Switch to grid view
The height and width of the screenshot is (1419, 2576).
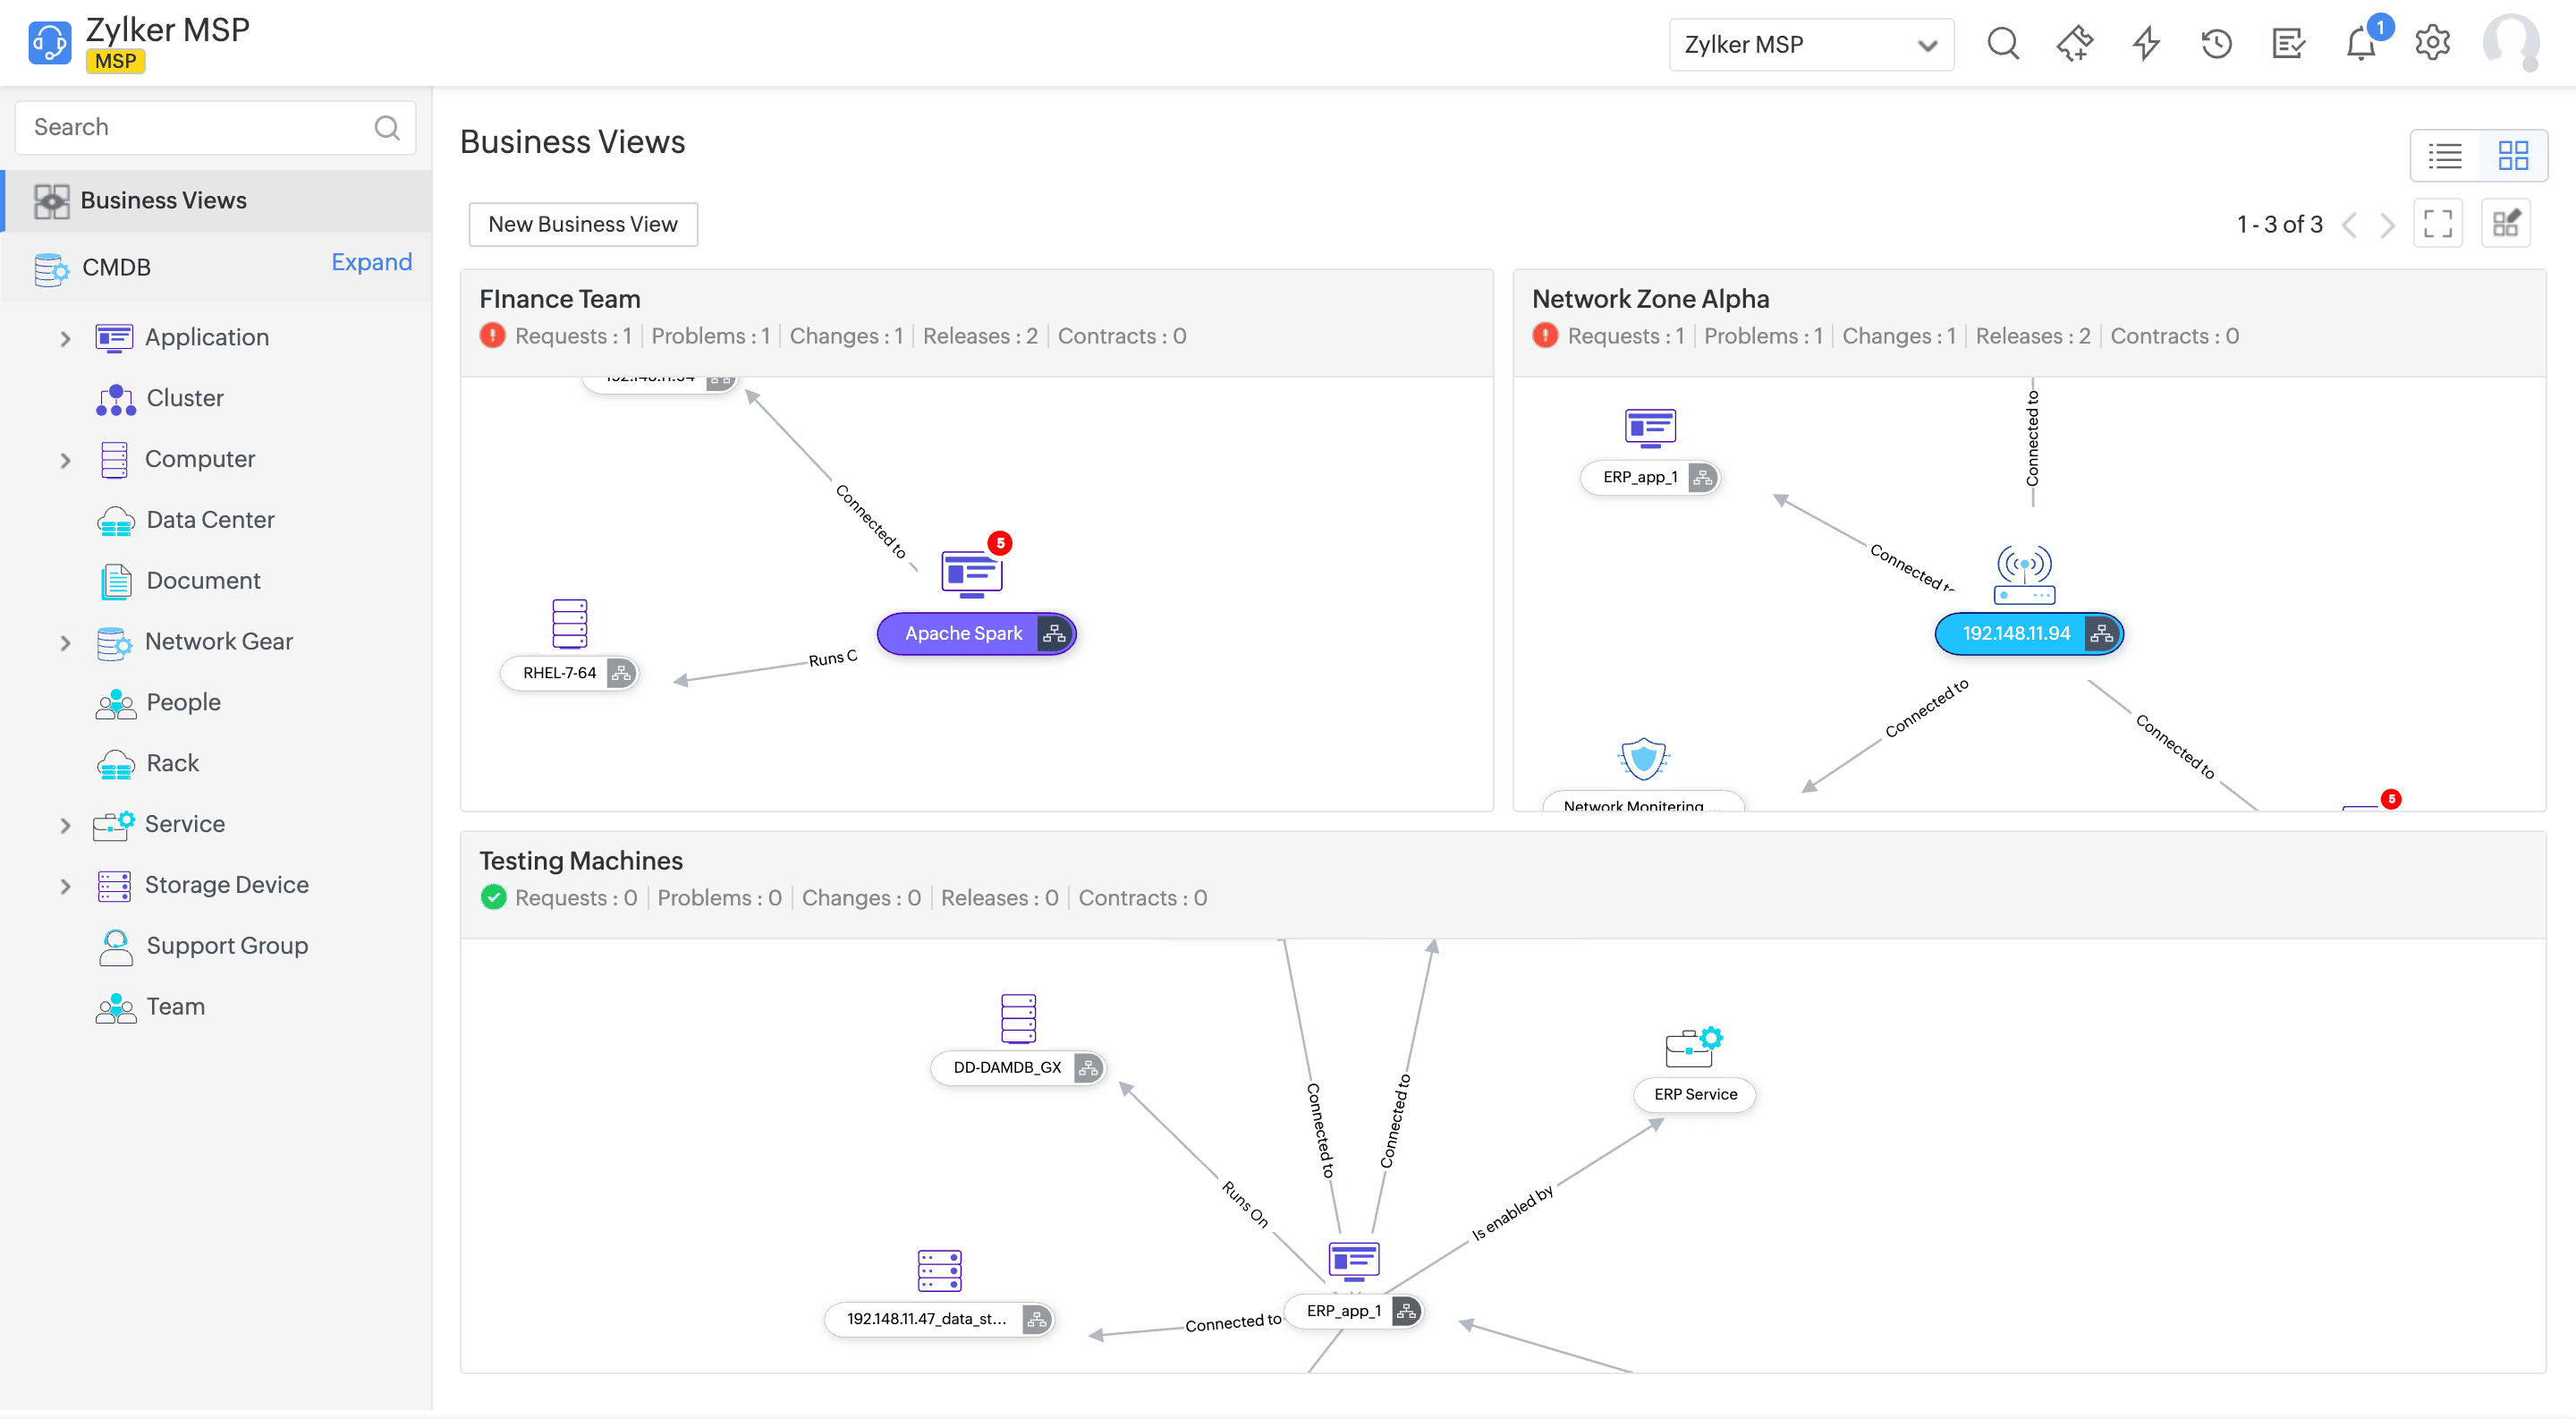[x=2513, y=156]
